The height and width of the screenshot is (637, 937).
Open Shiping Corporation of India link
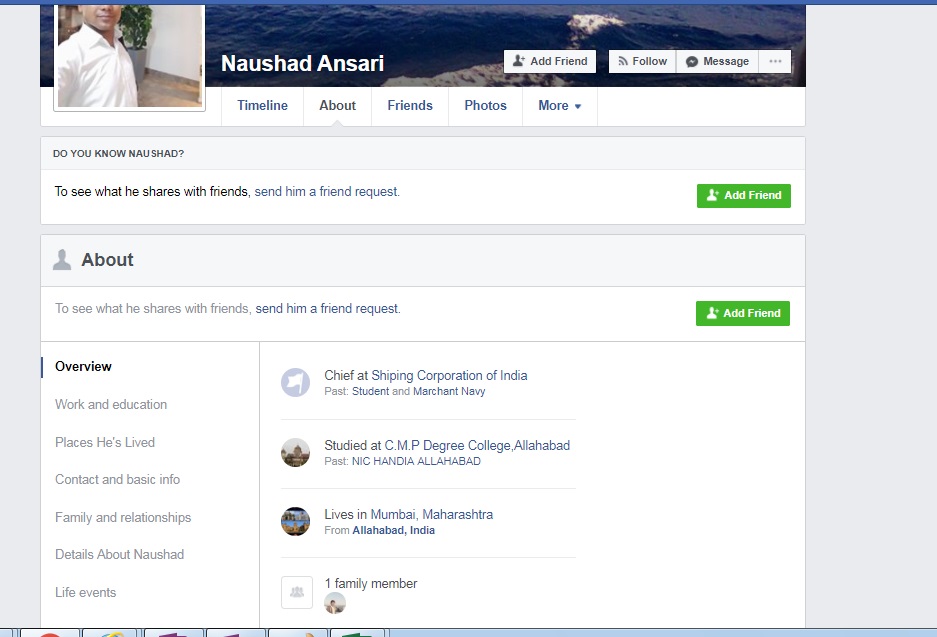click(449, 376)
